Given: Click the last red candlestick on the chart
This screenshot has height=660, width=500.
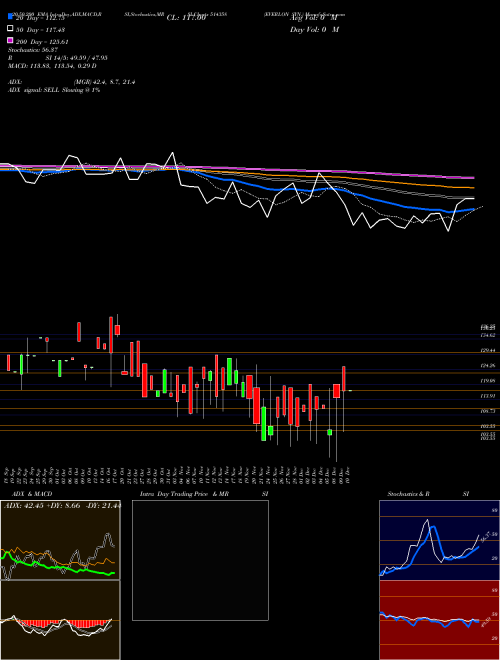Looking at the screenshot, I should [x=344, y=379].
